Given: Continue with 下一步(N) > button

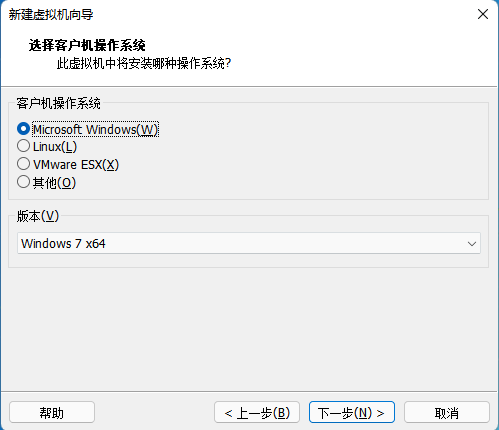Looking at the screenshot, I should coord(352,413).
